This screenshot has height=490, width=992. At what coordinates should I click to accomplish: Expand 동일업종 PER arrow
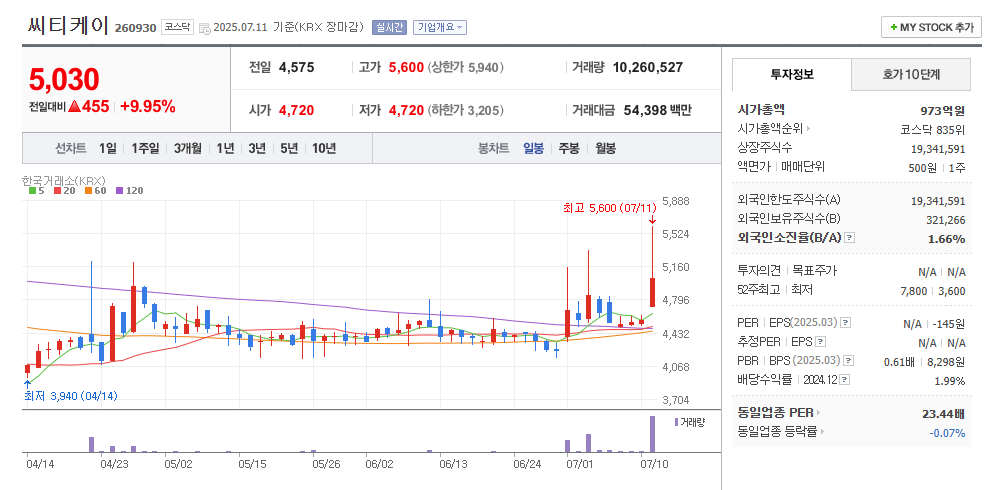coord(818,413)
